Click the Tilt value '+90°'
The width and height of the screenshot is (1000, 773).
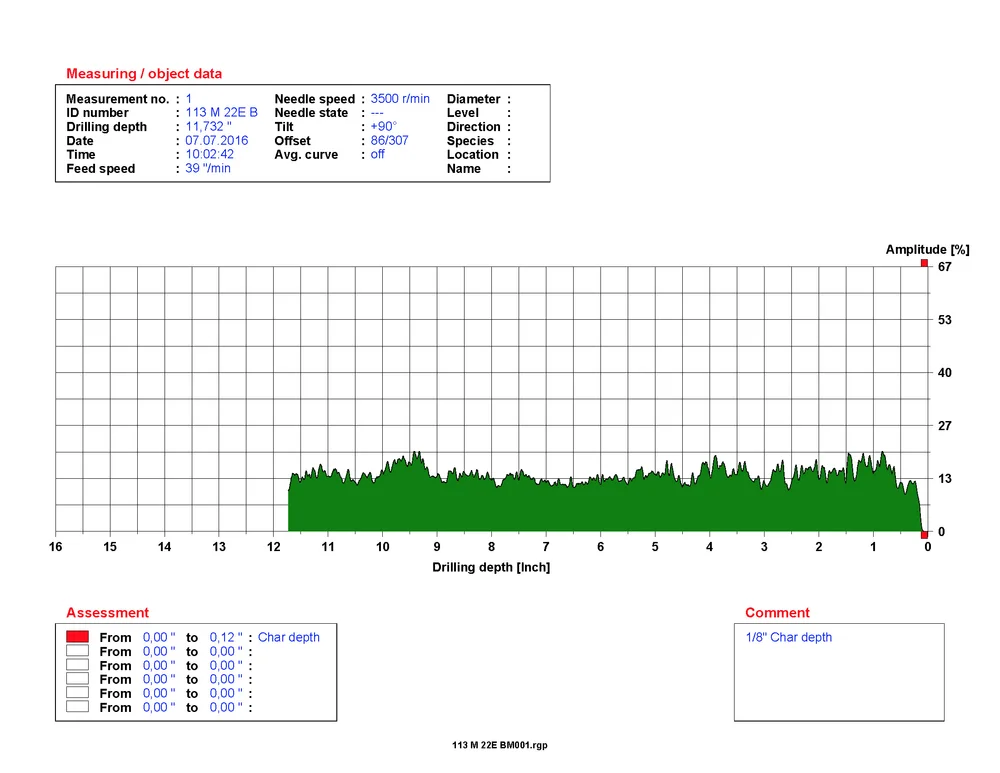383,126
